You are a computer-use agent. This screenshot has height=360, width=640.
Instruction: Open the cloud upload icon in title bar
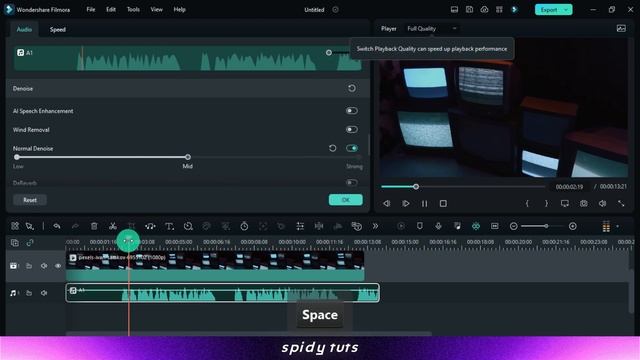point(484,9)
